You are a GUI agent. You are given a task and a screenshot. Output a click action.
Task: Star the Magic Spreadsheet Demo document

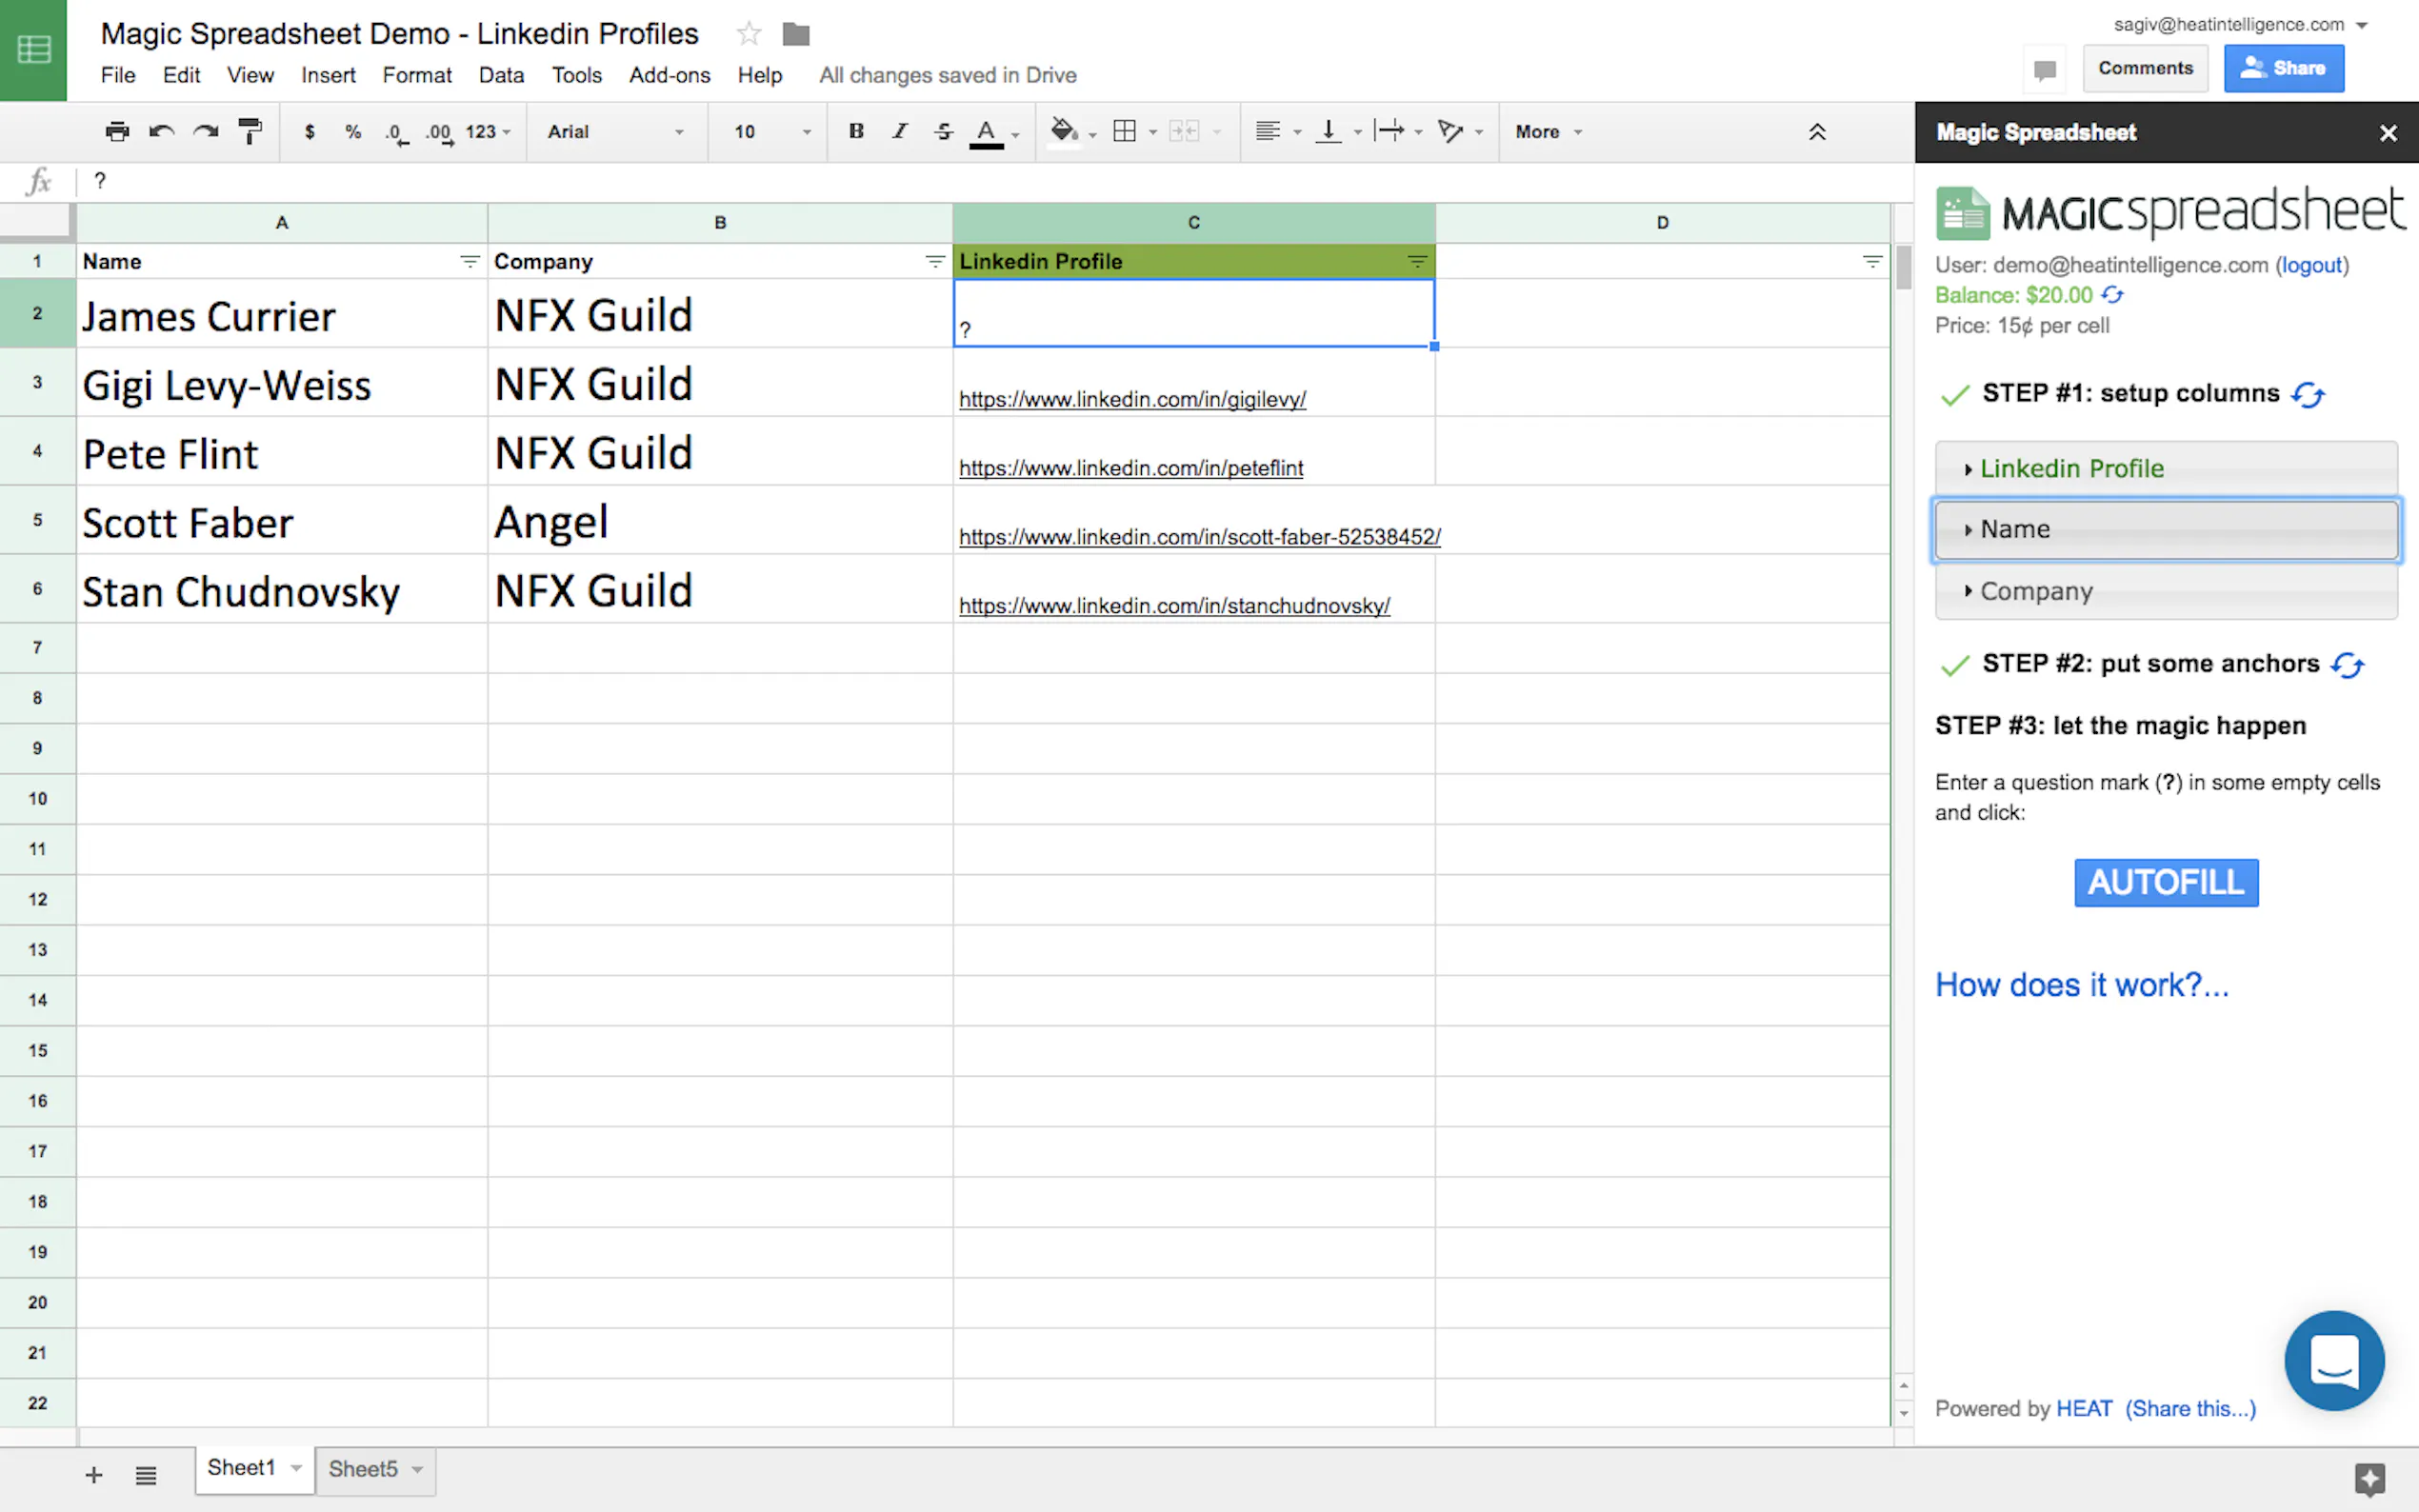pos(748,33)
